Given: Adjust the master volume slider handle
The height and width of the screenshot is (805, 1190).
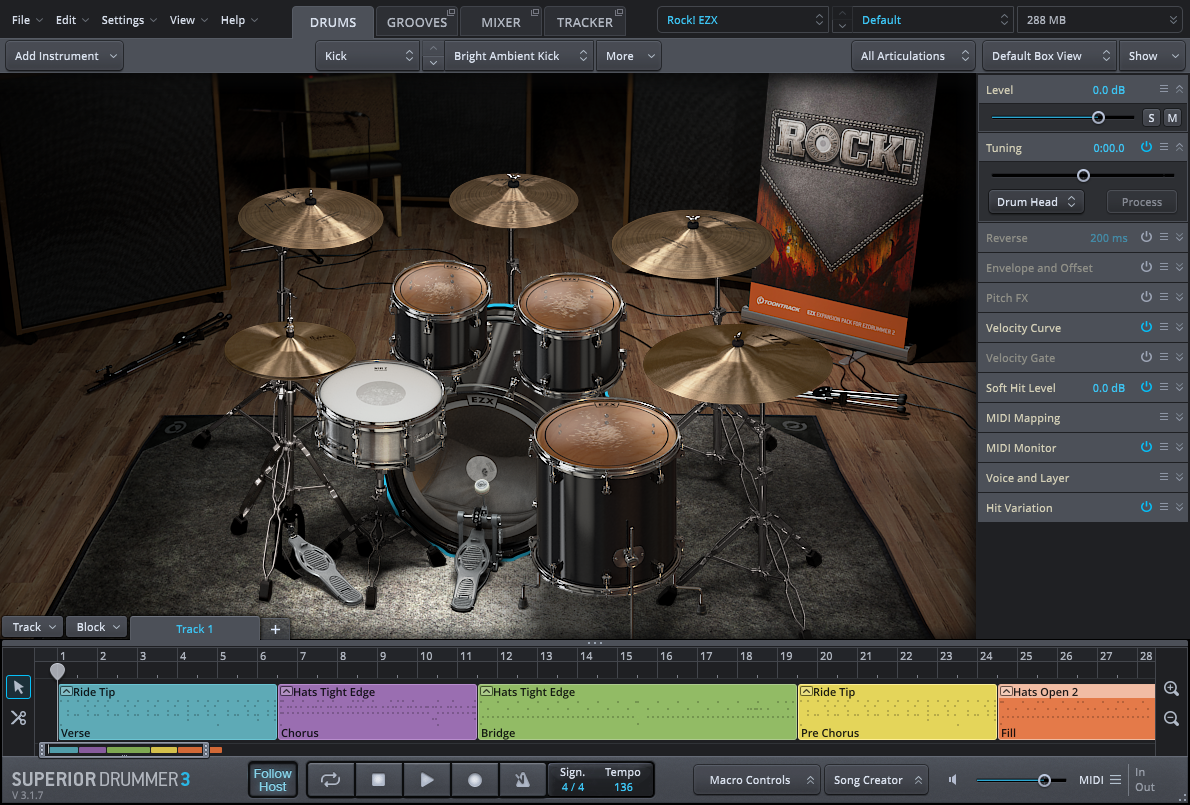Looking at the screenshot, I should [1044, 780].
